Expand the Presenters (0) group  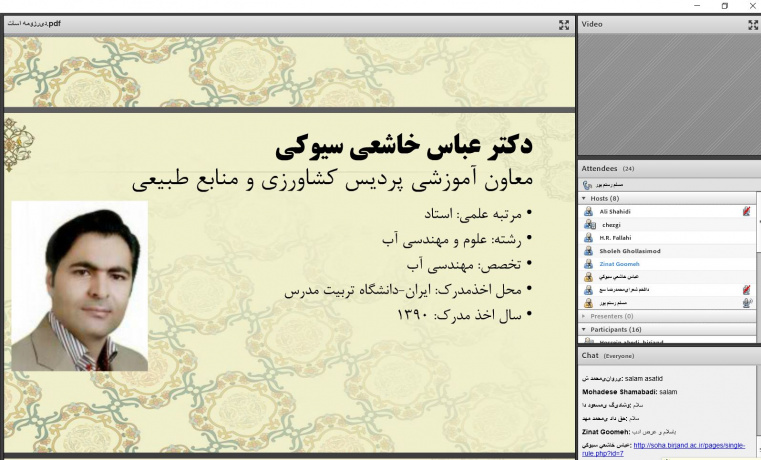point(584,316)
